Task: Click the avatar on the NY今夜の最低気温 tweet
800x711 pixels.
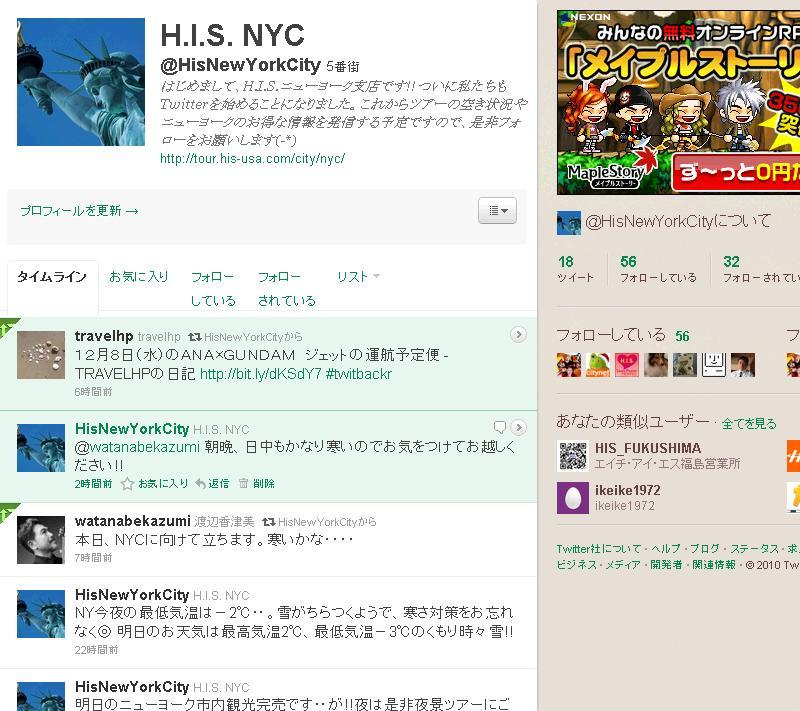Action: click(41, 614)
